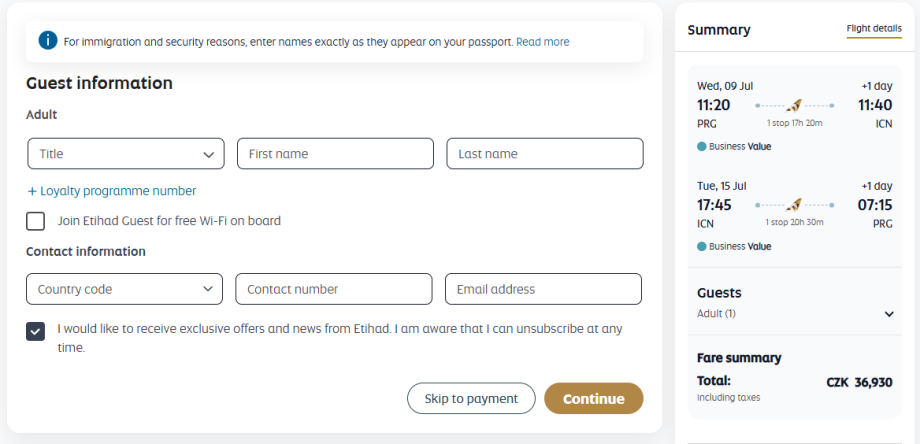Click the outbound flight airplane icon
920x444 pixels.
tap(795, 104)
